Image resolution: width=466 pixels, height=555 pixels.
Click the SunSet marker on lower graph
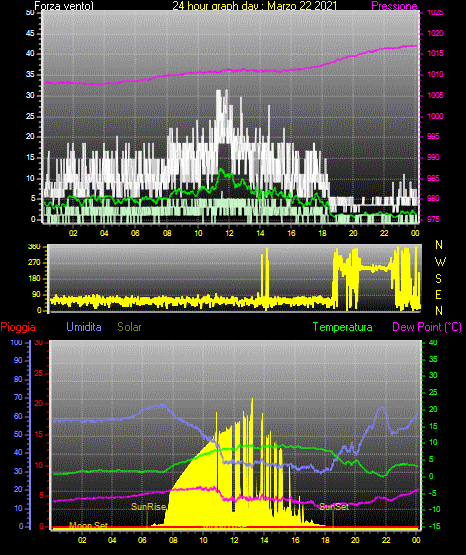pyautogui.click(x=334, y=507)
